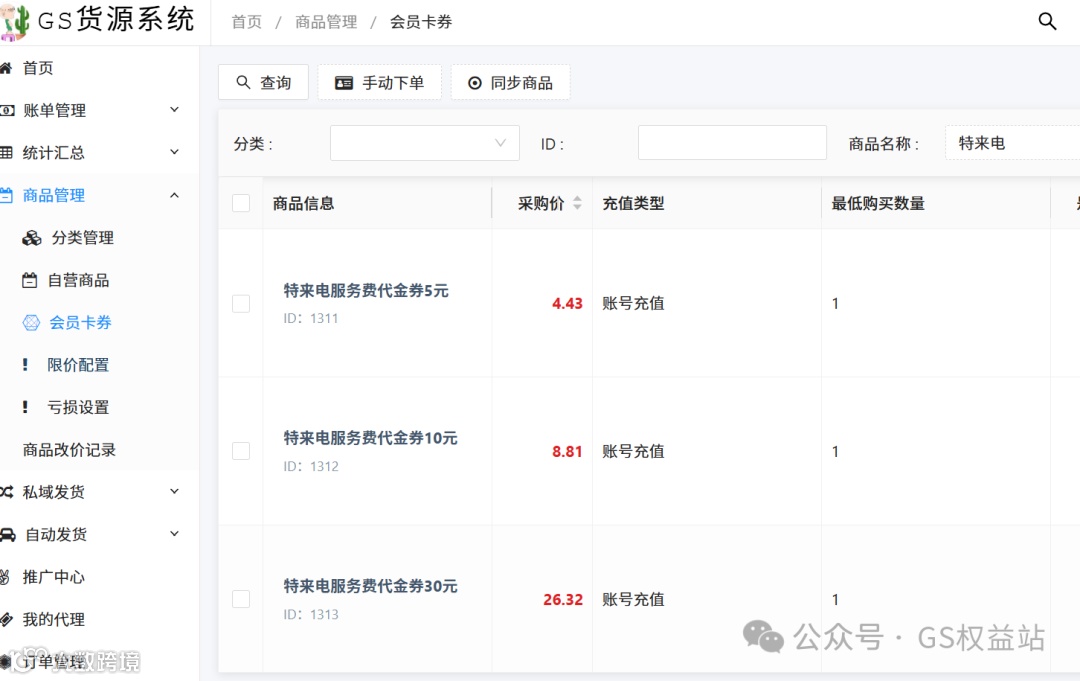Click the calendar icon beside 自营商品

(29, 280)
